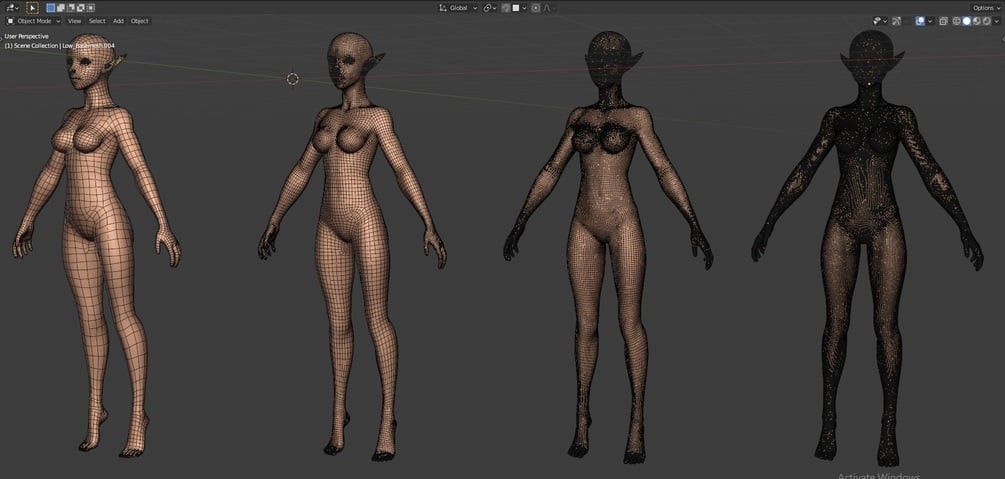The height and width of the screenshot is (479, 1005).
Task: Open the object types visibility popover
Action: [880, 21]
